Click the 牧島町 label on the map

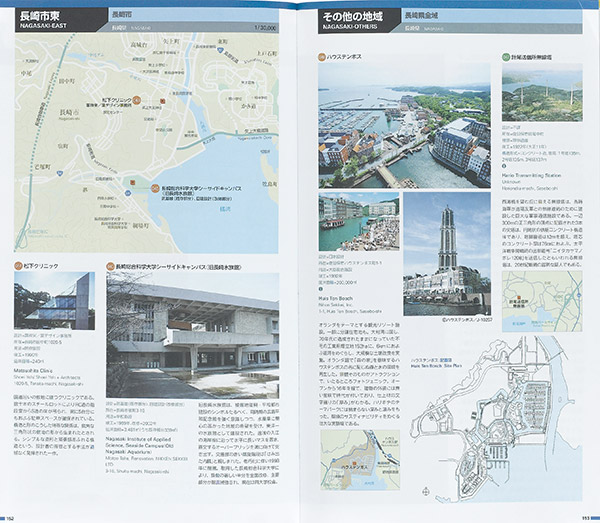269,184
